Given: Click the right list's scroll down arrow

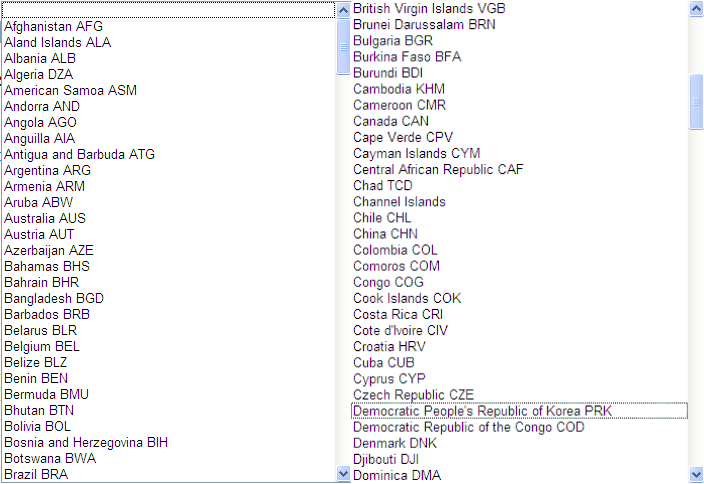Looking at the screenshot, I should point(696,474).
